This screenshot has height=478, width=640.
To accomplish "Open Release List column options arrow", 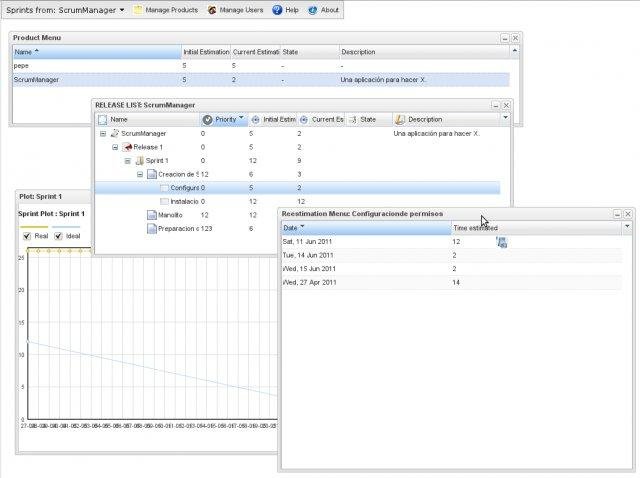I will 505,118.
